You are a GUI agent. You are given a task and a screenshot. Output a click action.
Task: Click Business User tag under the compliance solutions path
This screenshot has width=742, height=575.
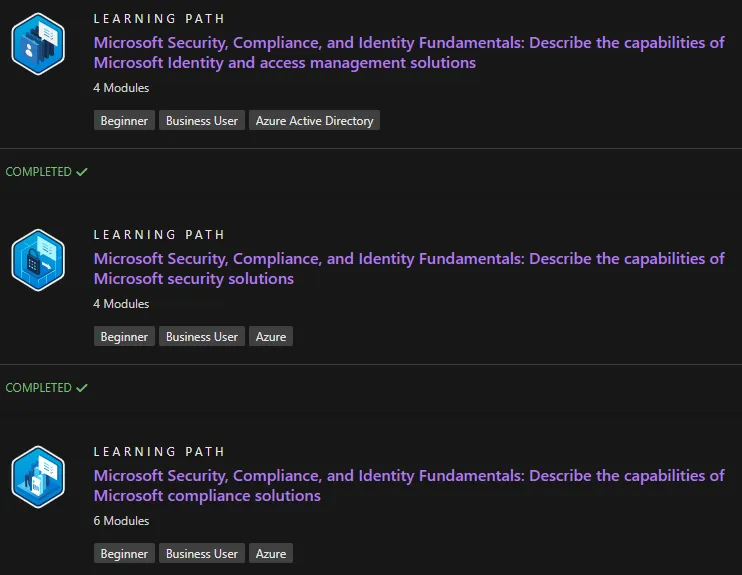pyautogui.click(x=202, y=554)
